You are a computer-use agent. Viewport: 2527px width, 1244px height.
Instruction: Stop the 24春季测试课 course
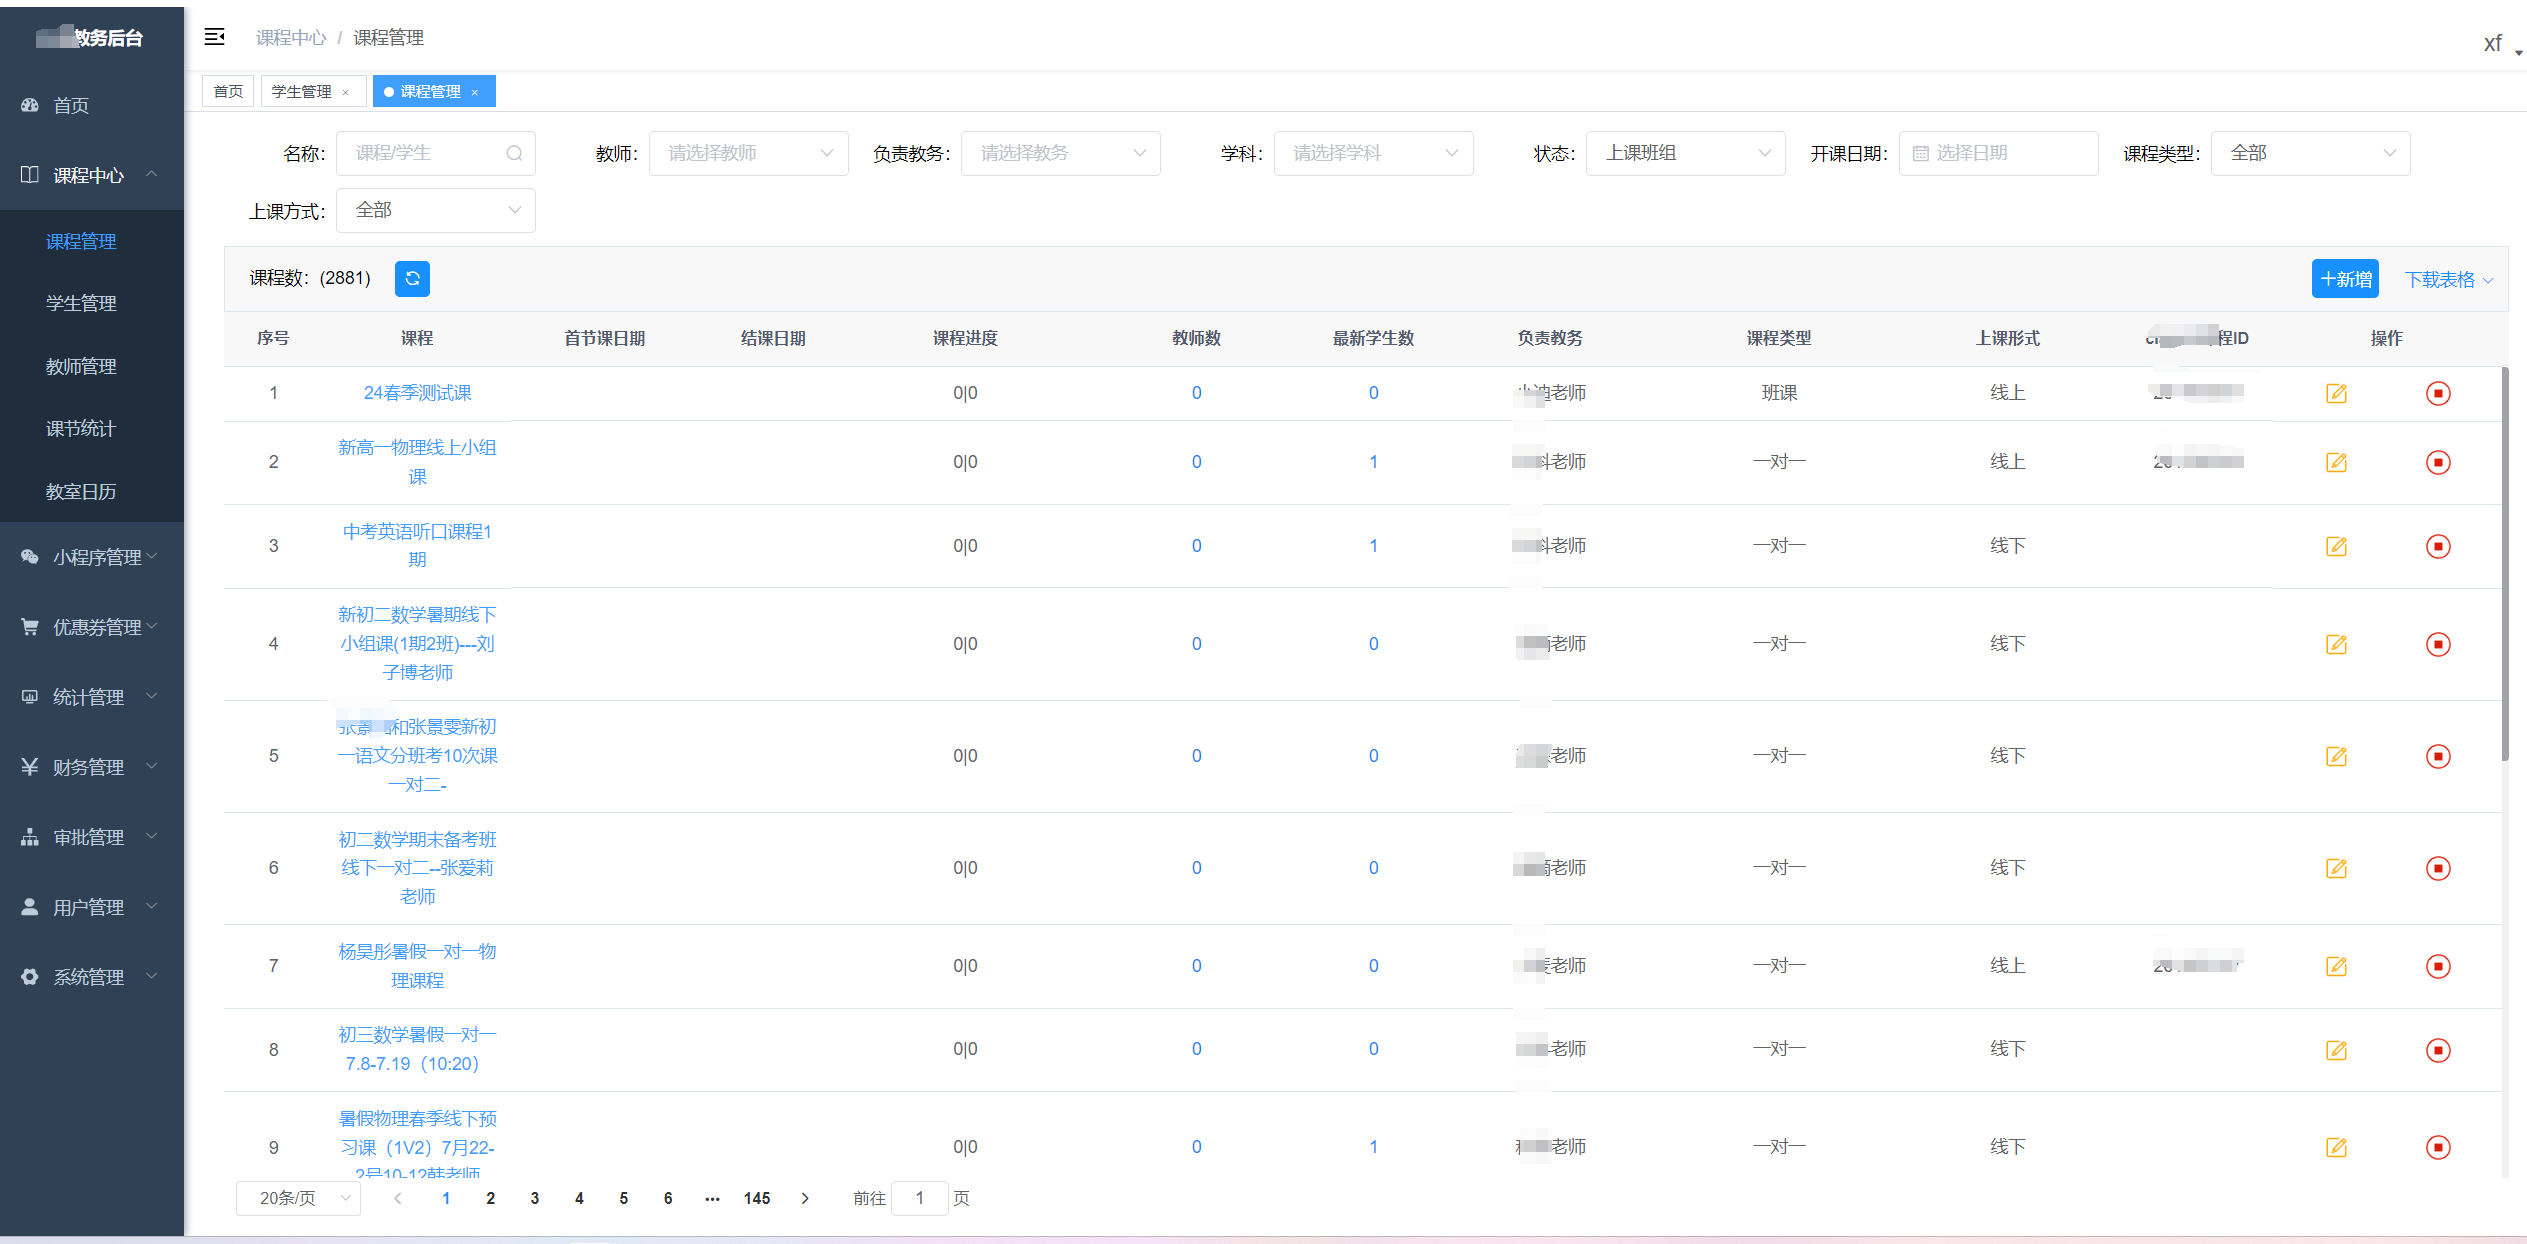tap(2438, 393)
